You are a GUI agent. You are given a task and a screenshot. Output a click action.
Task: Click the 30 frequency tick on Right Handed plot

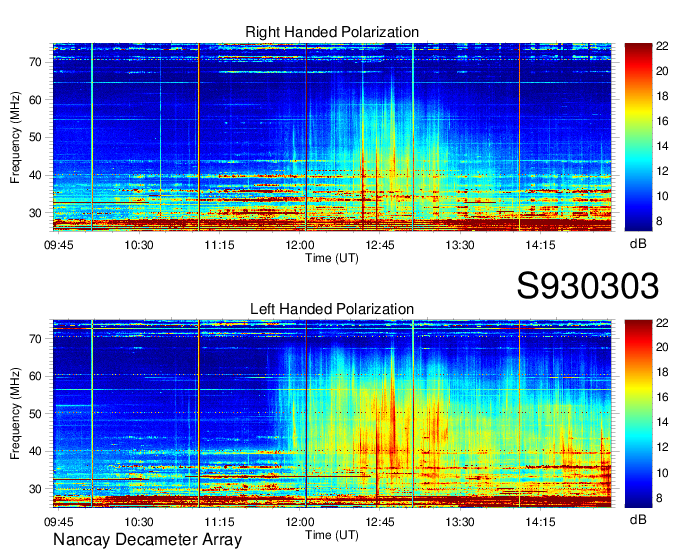pos(36,213)
